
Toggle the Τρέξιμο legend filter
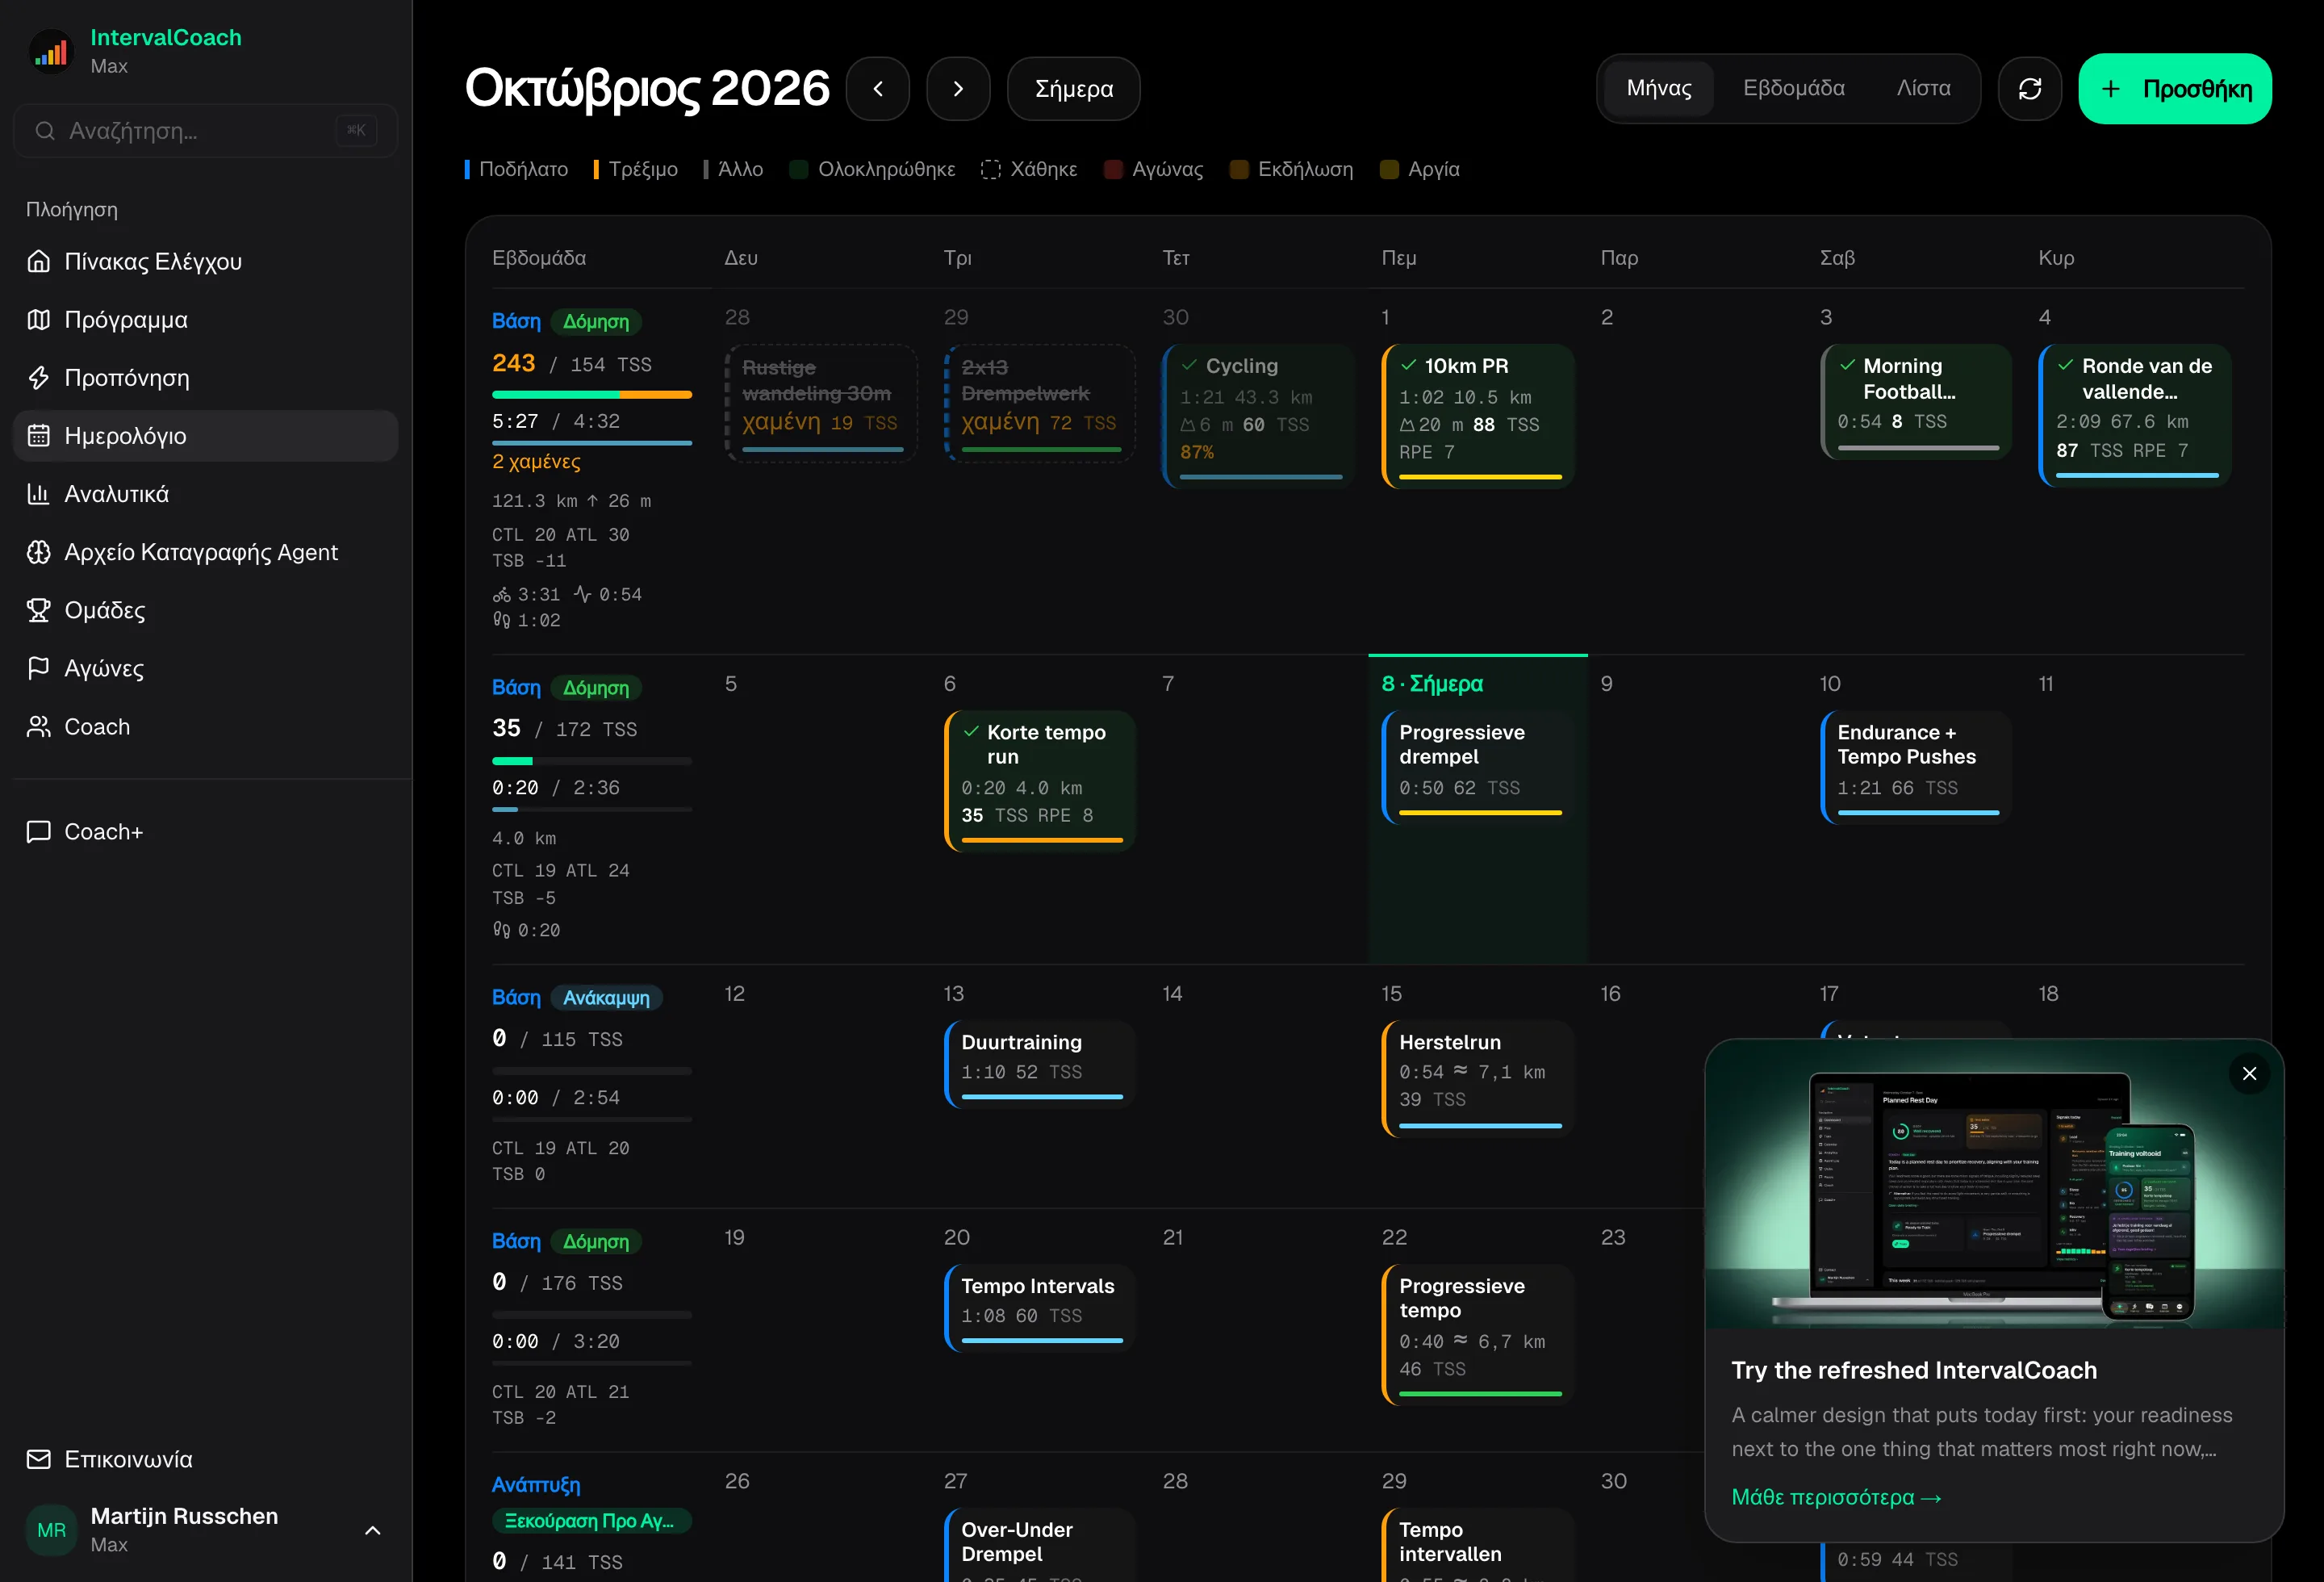[x=635, y=169]
